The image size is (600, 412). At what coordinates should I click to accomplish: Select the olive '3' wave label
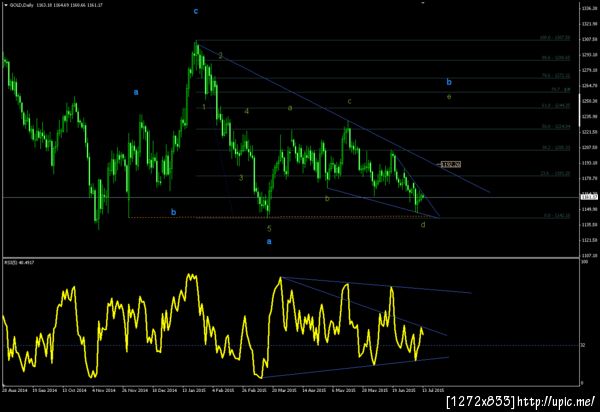(x=241, y=178)
